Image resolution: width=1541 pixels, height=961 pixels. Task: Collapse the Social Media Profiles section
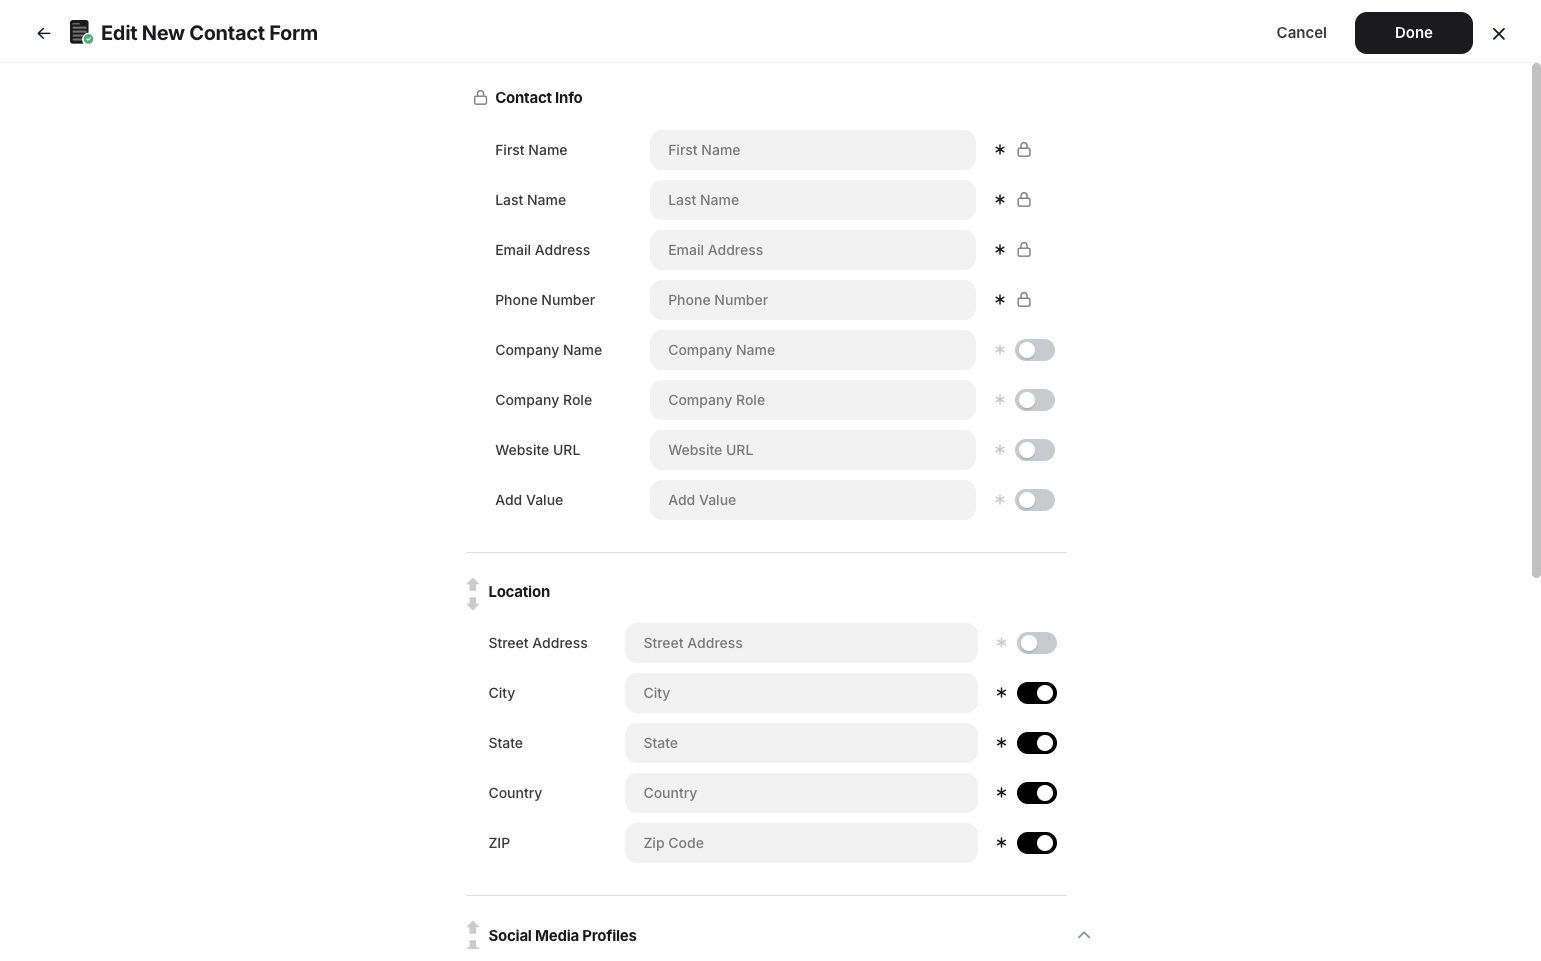point(1084,935)
